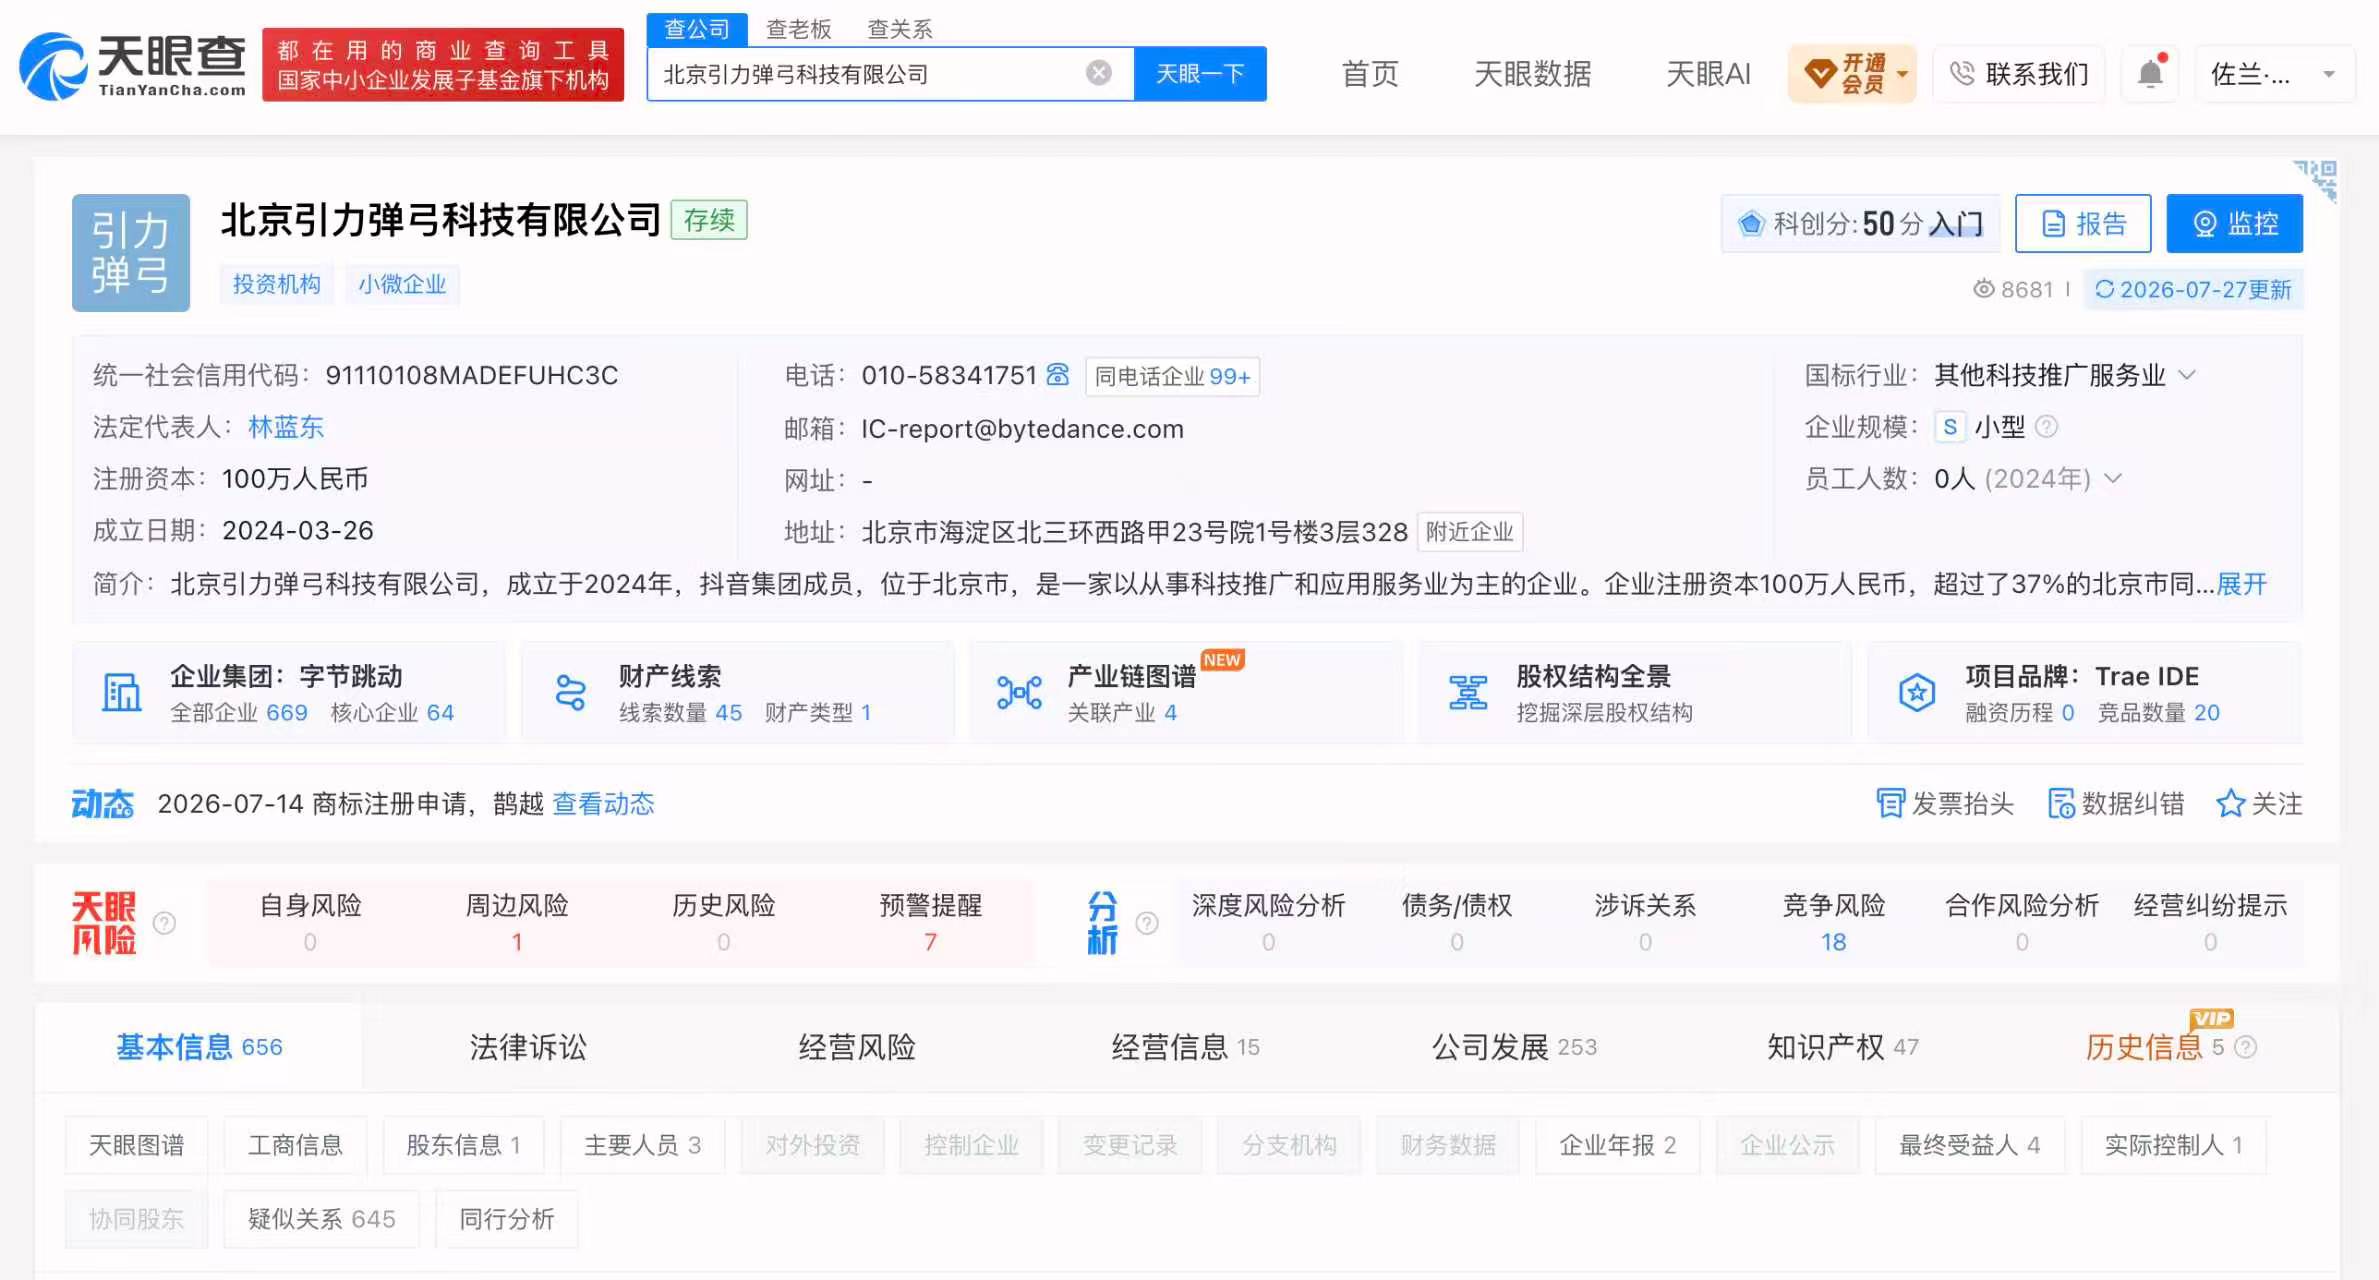Click the 发票抬头 icon
2379x1280 pixels.
coord(1890,803)
